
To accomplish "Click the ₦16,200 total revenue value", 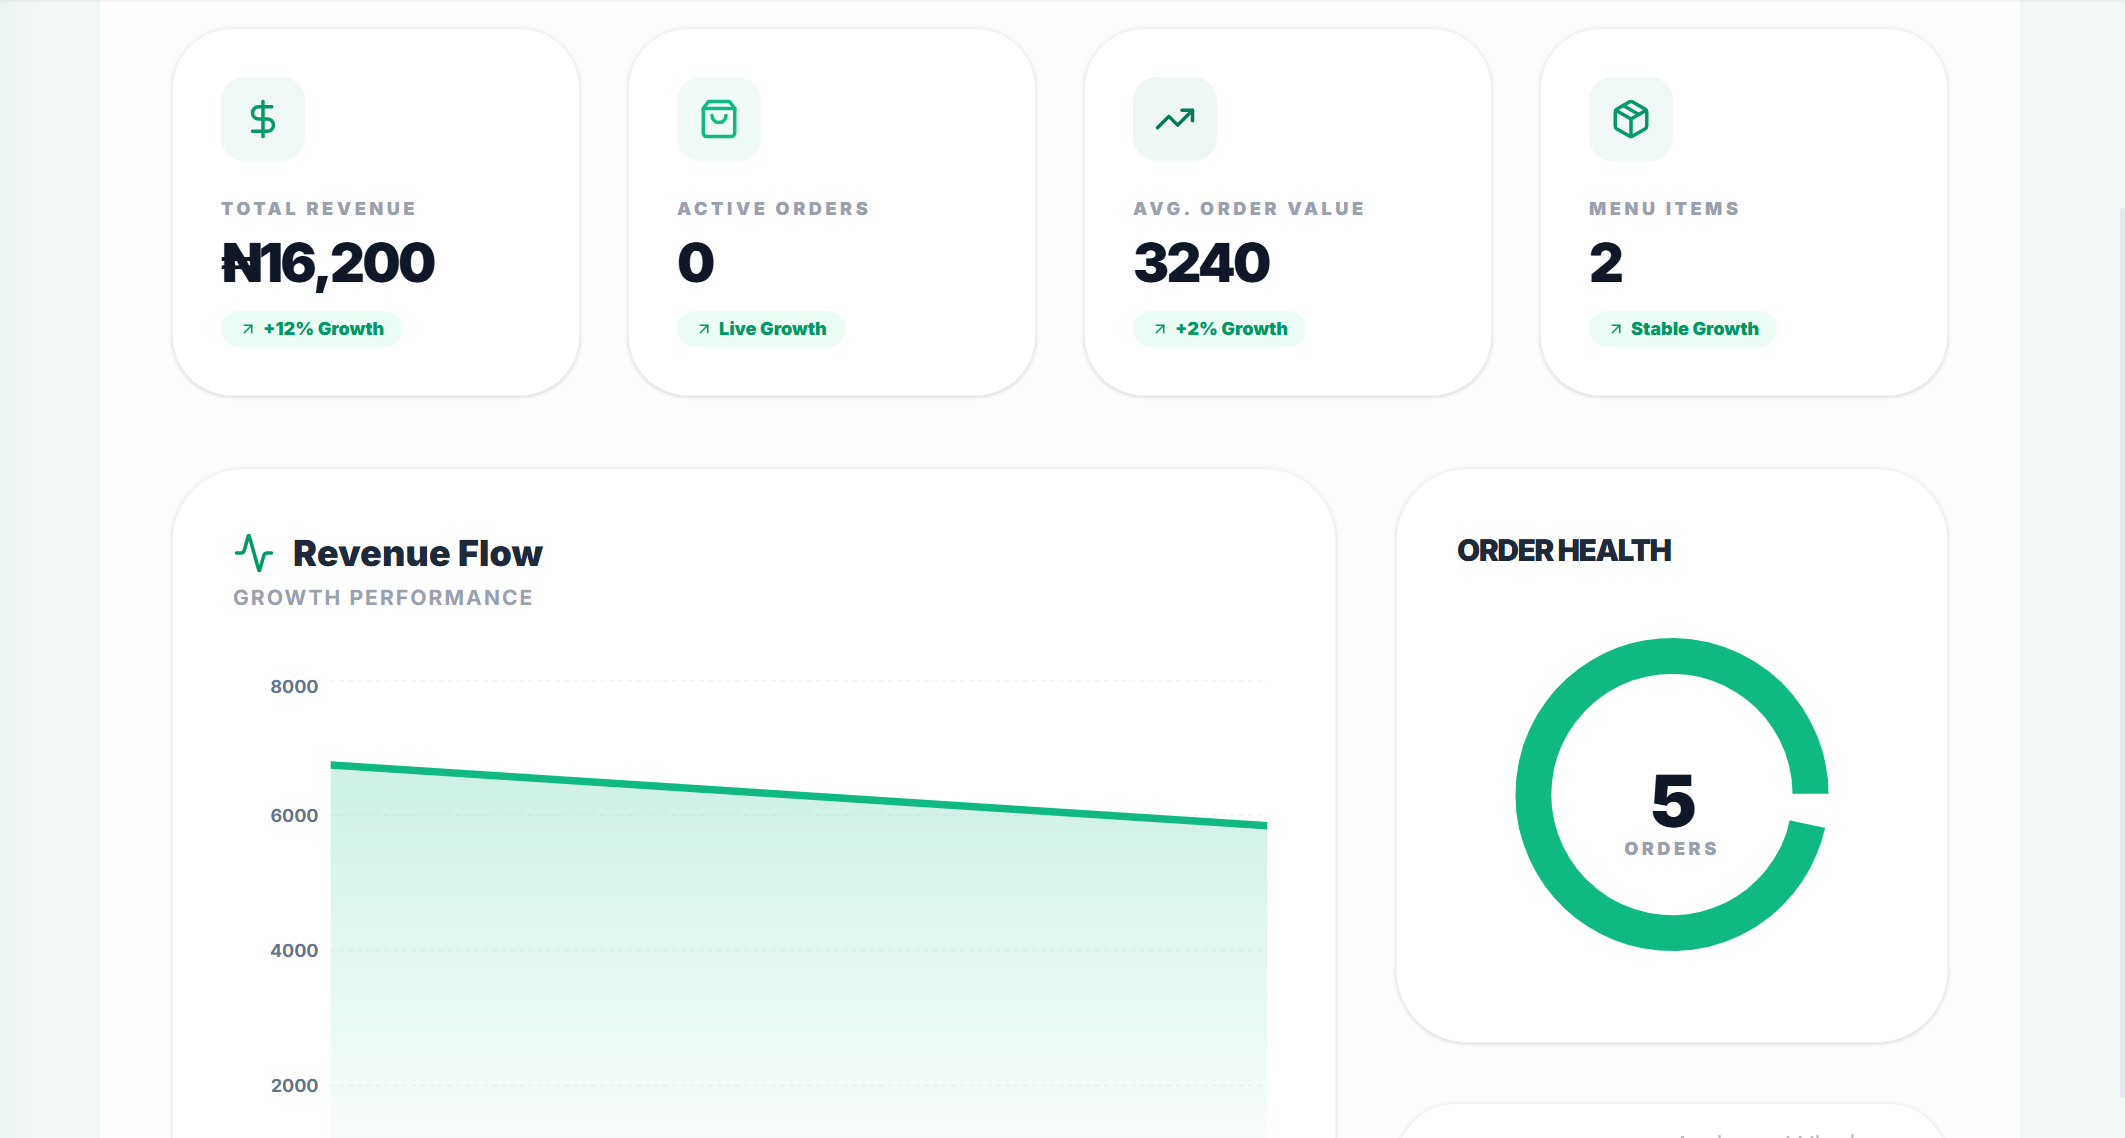I will (328, 264).
